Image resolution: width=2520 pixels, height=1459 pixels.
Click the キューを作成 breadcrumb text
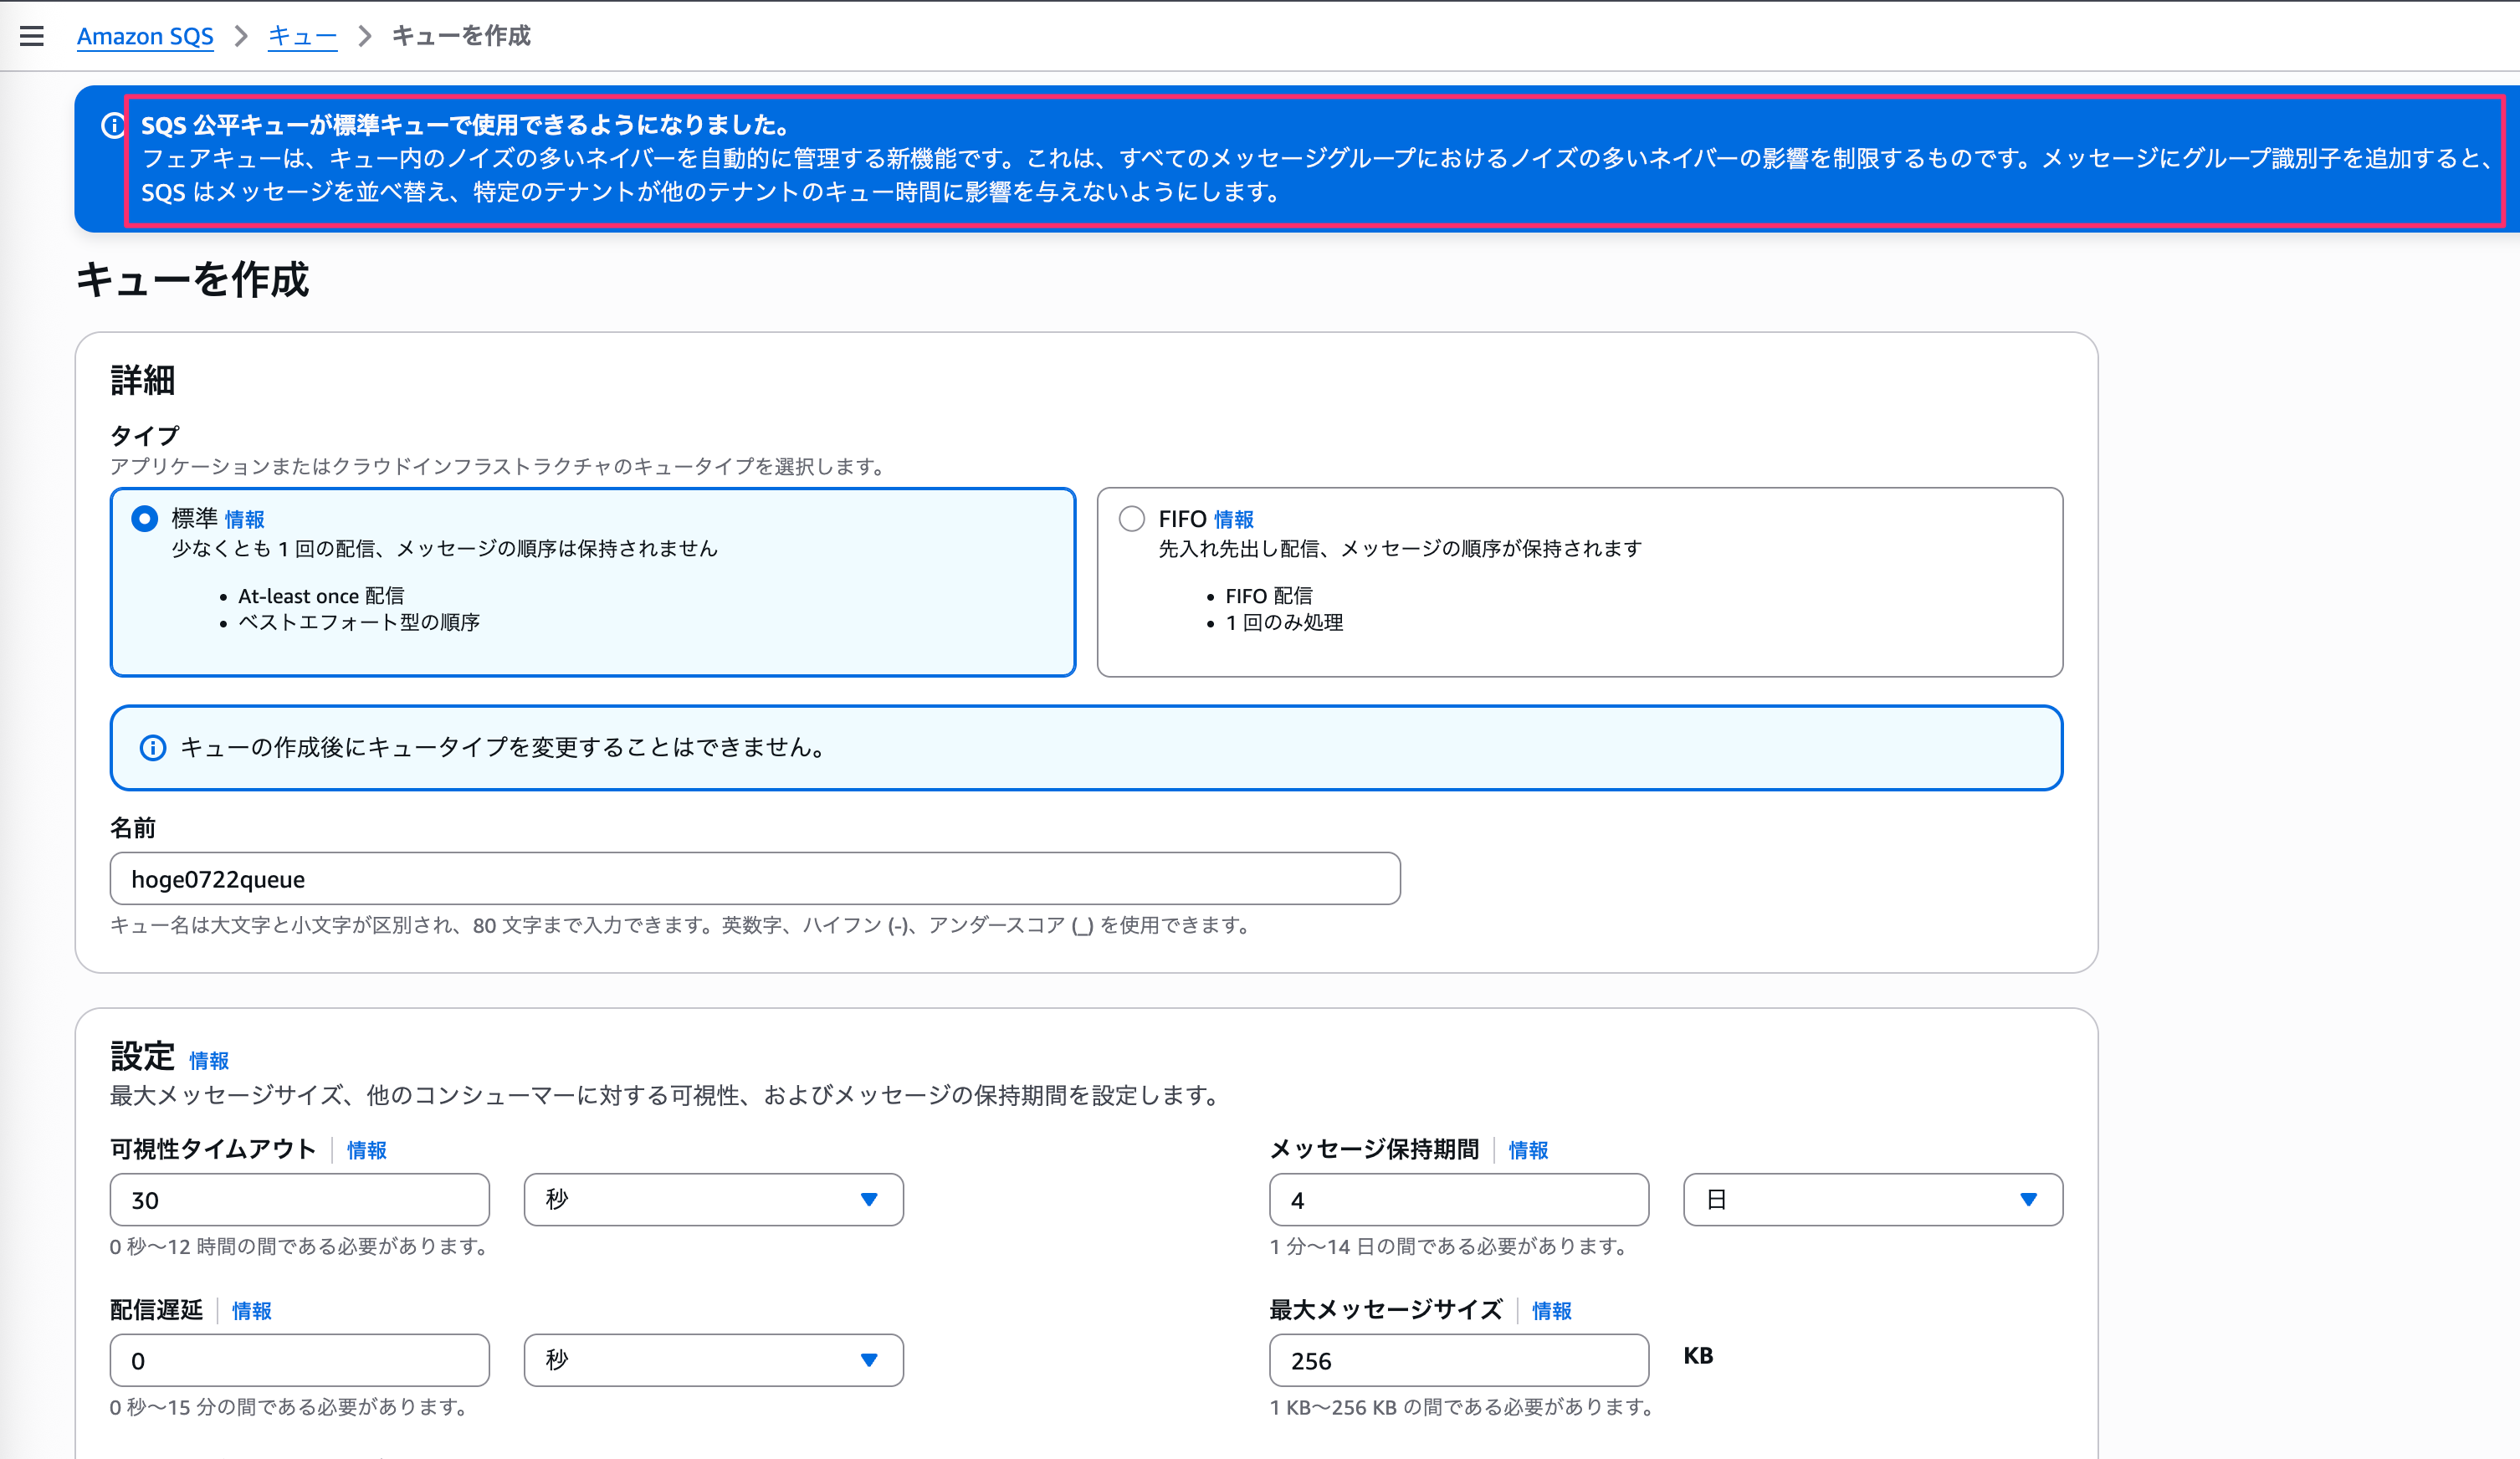click(461, 36)
